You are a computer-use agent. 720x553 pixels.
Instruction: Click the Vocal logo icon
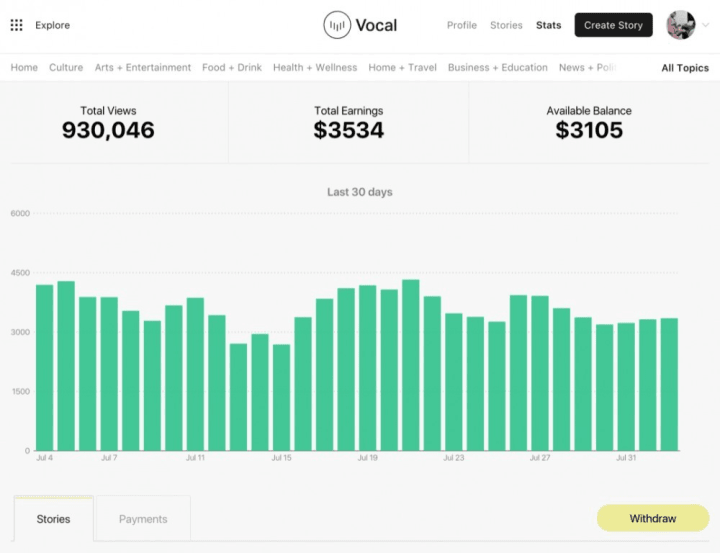[337, 25]
